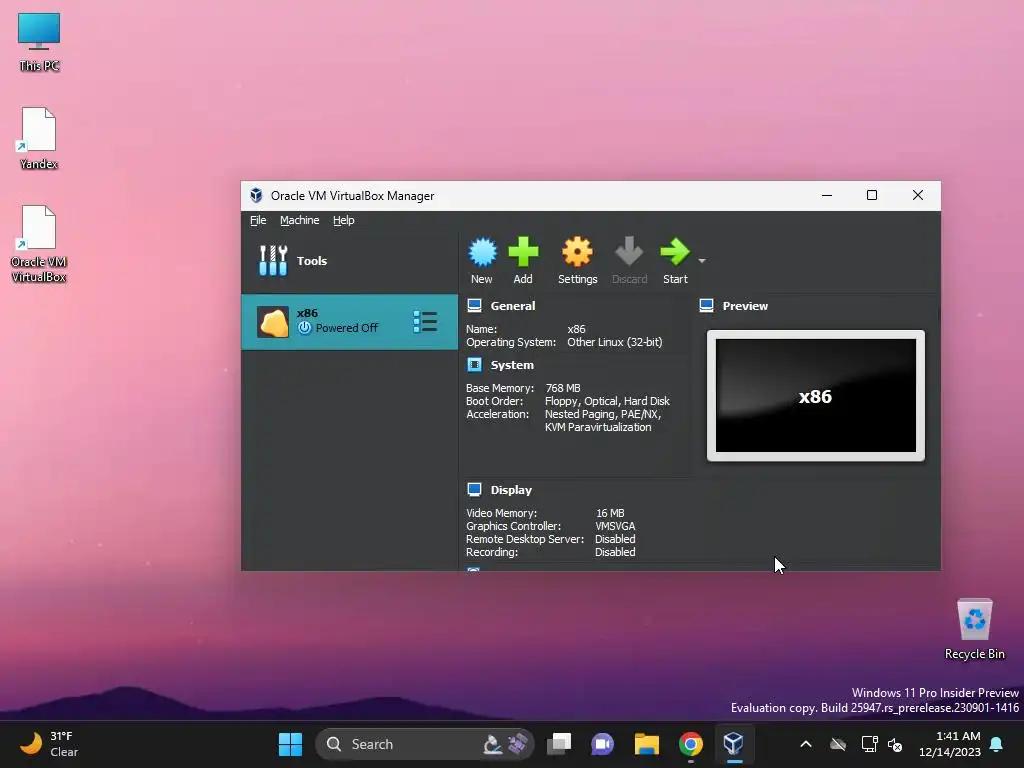Click the grayed-out Discard arrow icon

(x=629, y=252)
